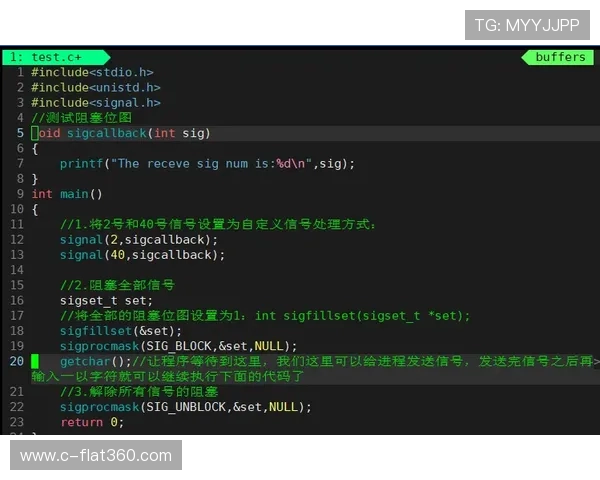The height and width of the screenshot is (480, 600).
Task: Click the wrapped comment 输入一以字符就可以继续执行下面的代码了
Action: tap(168, 377)
